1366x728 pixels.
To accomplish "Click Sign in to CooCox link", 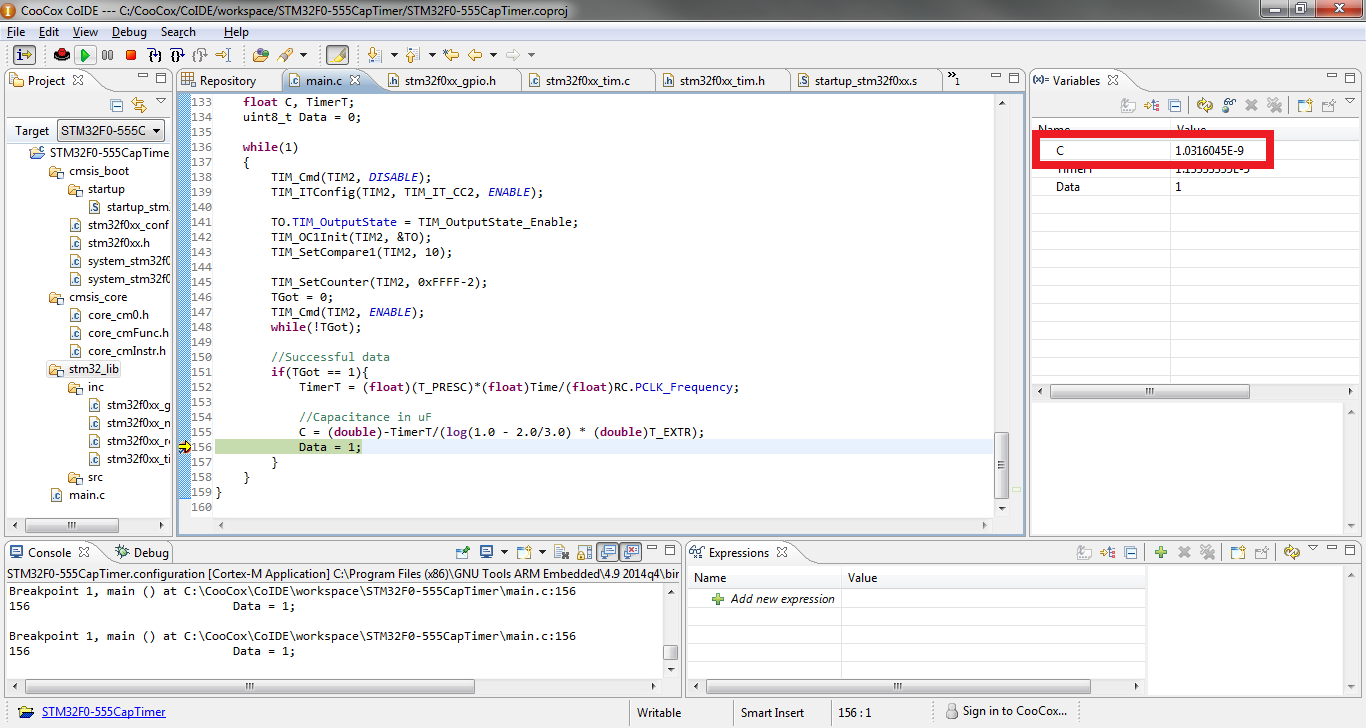I will point(1014,711).
